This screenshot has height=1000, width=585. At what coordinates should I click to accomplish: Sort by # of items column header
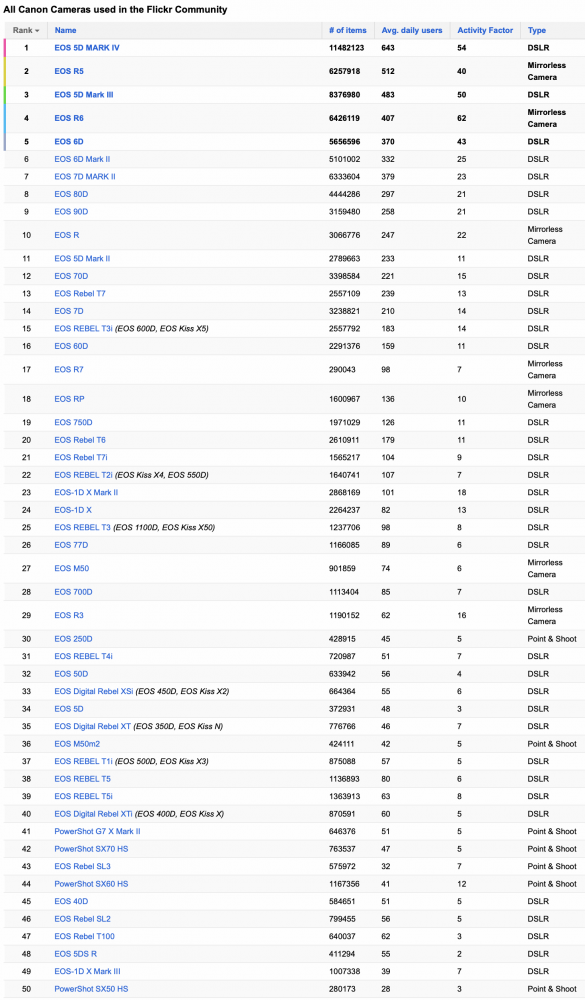tap(348, 31)
